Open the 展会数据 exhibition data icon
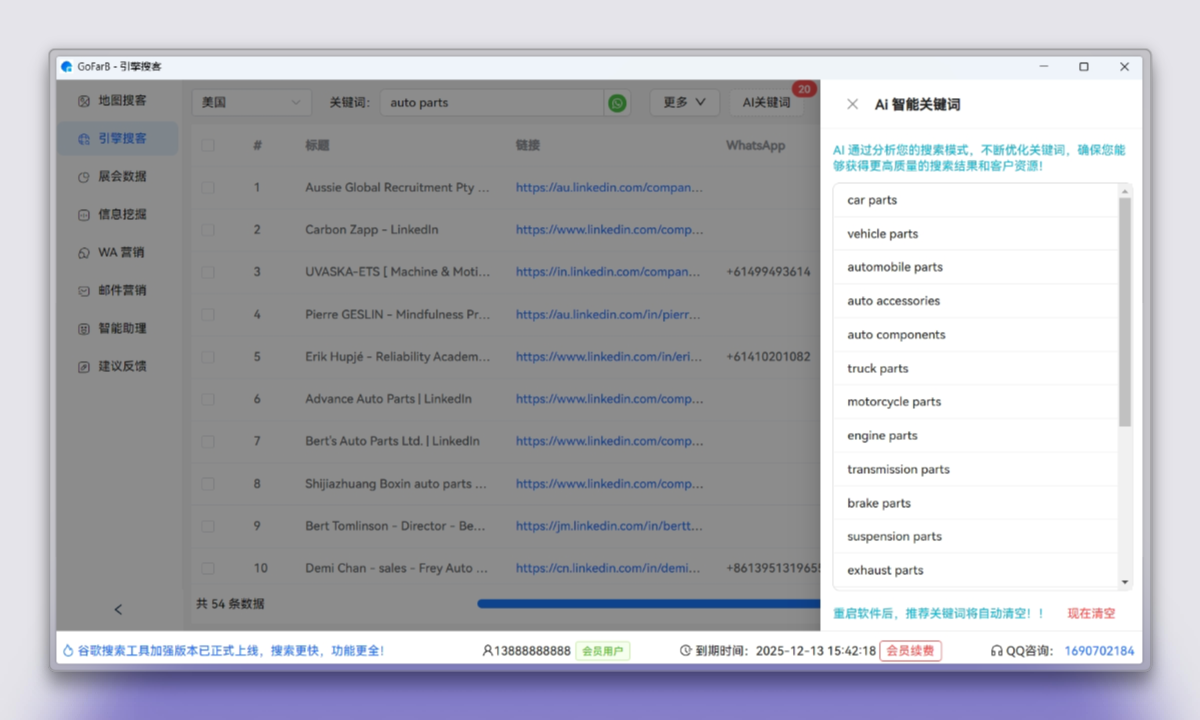Screen dimensions: 1200x720 coord(84,177)
